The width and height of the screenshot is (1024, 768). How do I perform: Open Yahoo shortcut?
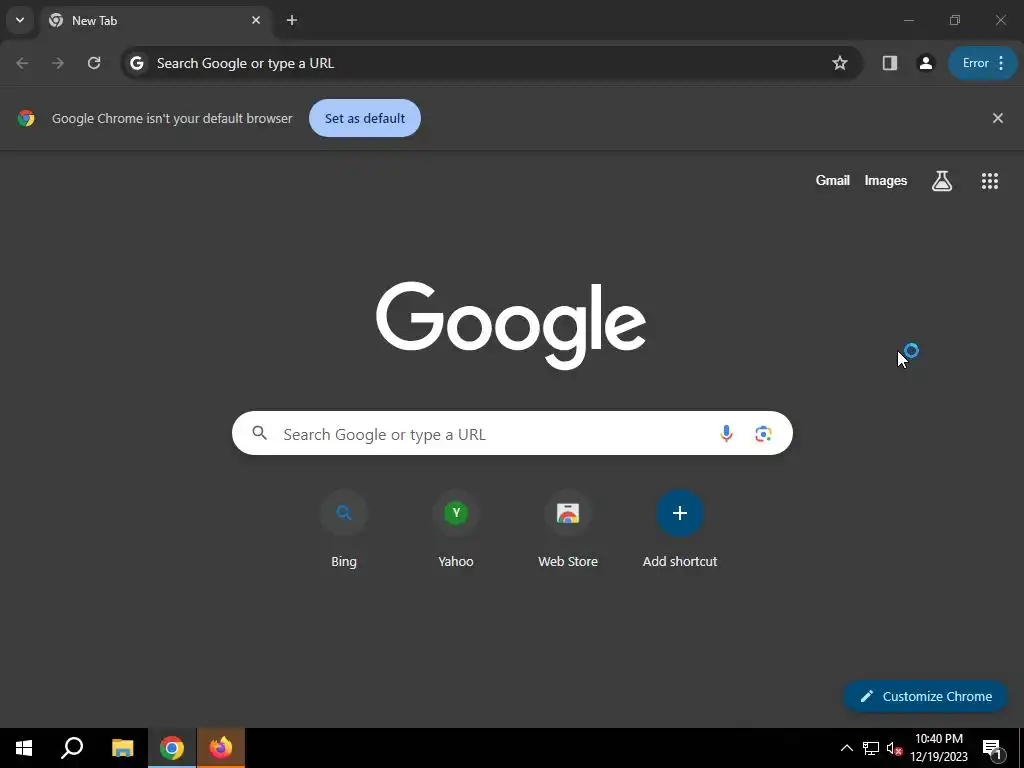456,530
